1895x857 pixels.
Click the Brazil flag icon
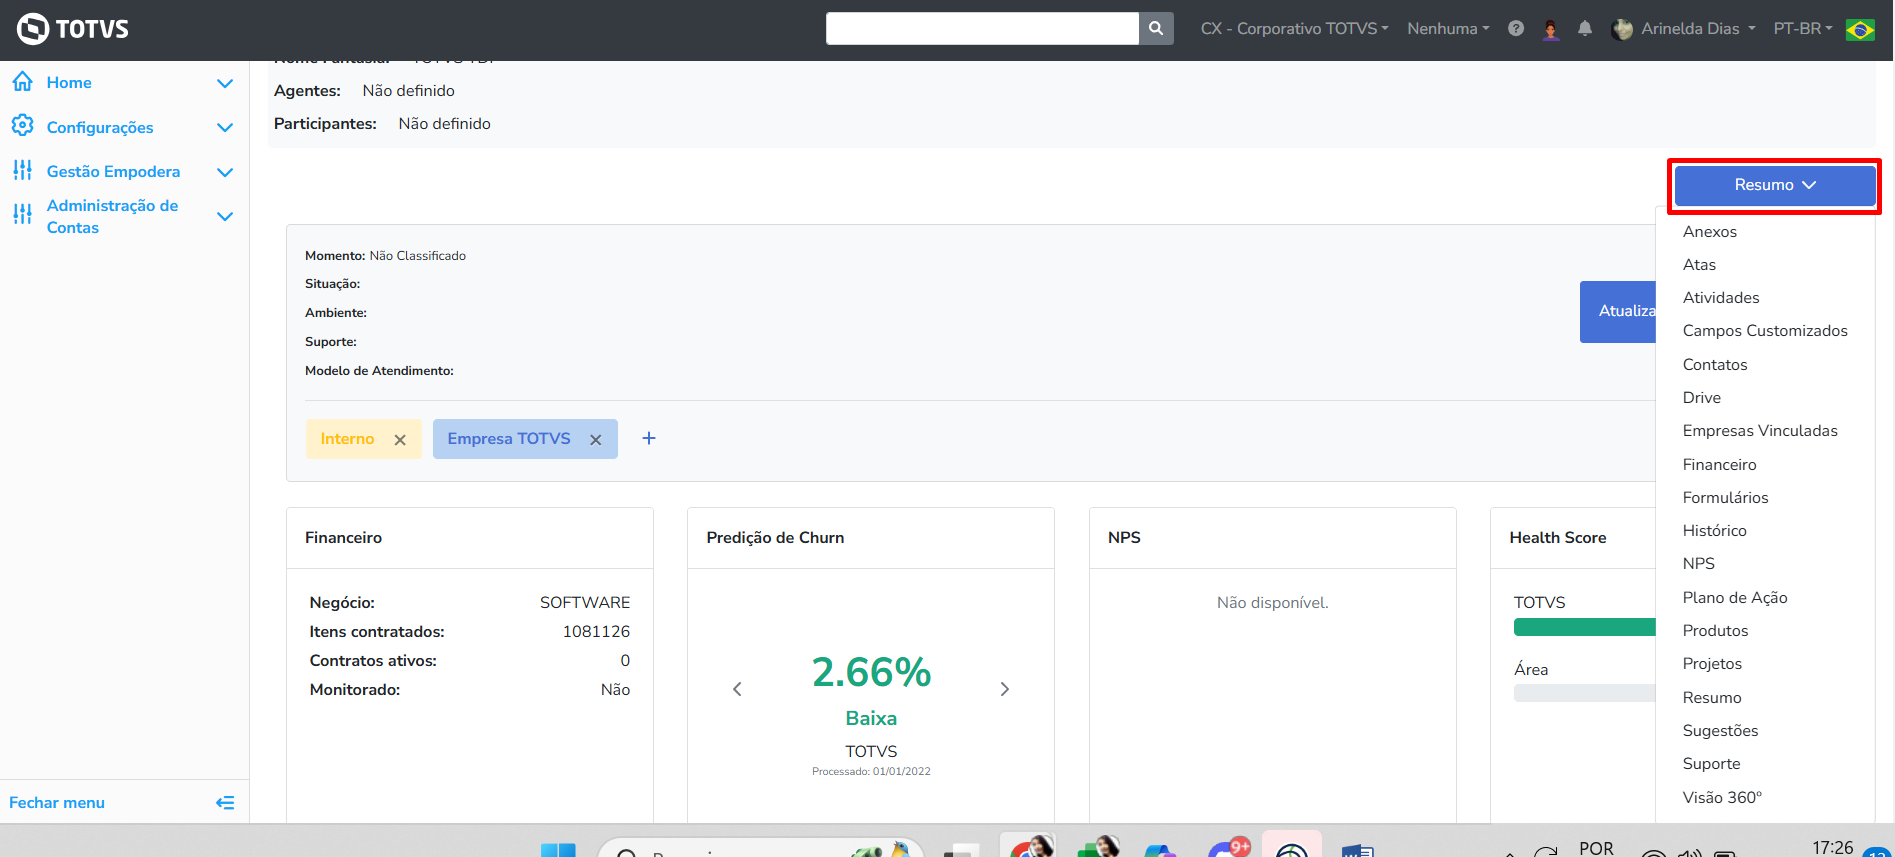tap(1860, 29)
